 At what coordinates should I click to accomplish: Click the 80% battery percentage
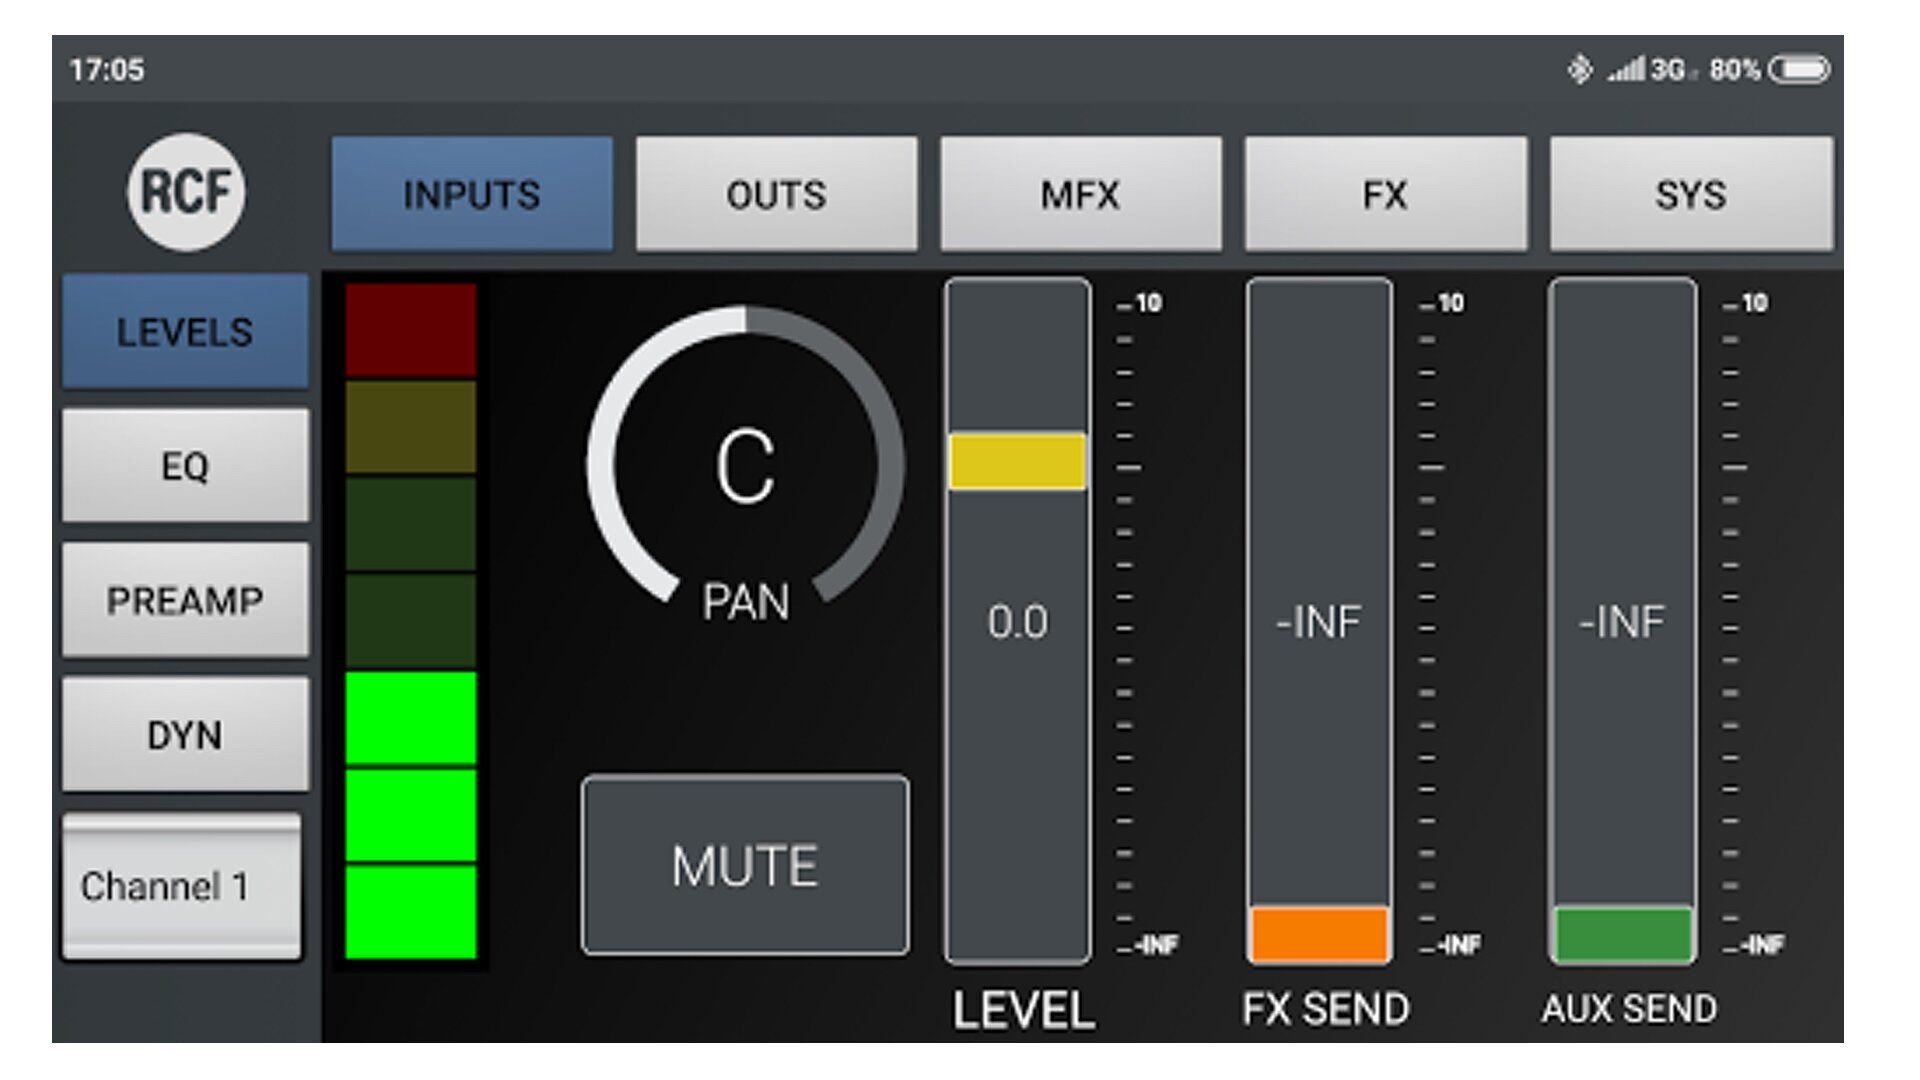tap(1735, 70)
